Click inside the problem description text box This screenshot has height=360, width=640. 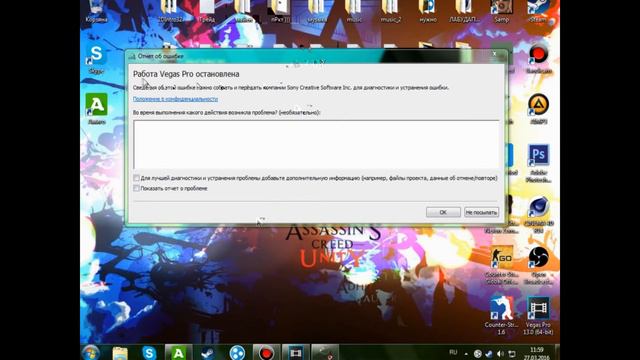click(x=316, y=144)
